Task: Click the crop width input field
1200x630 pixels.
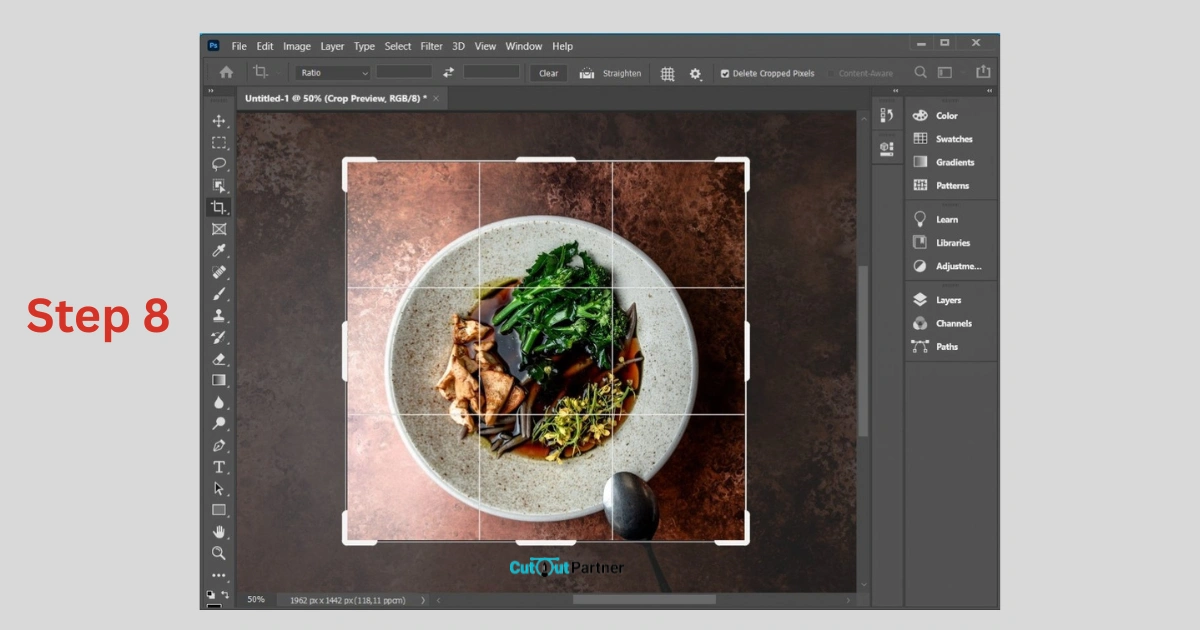Action: pos(404,73)
